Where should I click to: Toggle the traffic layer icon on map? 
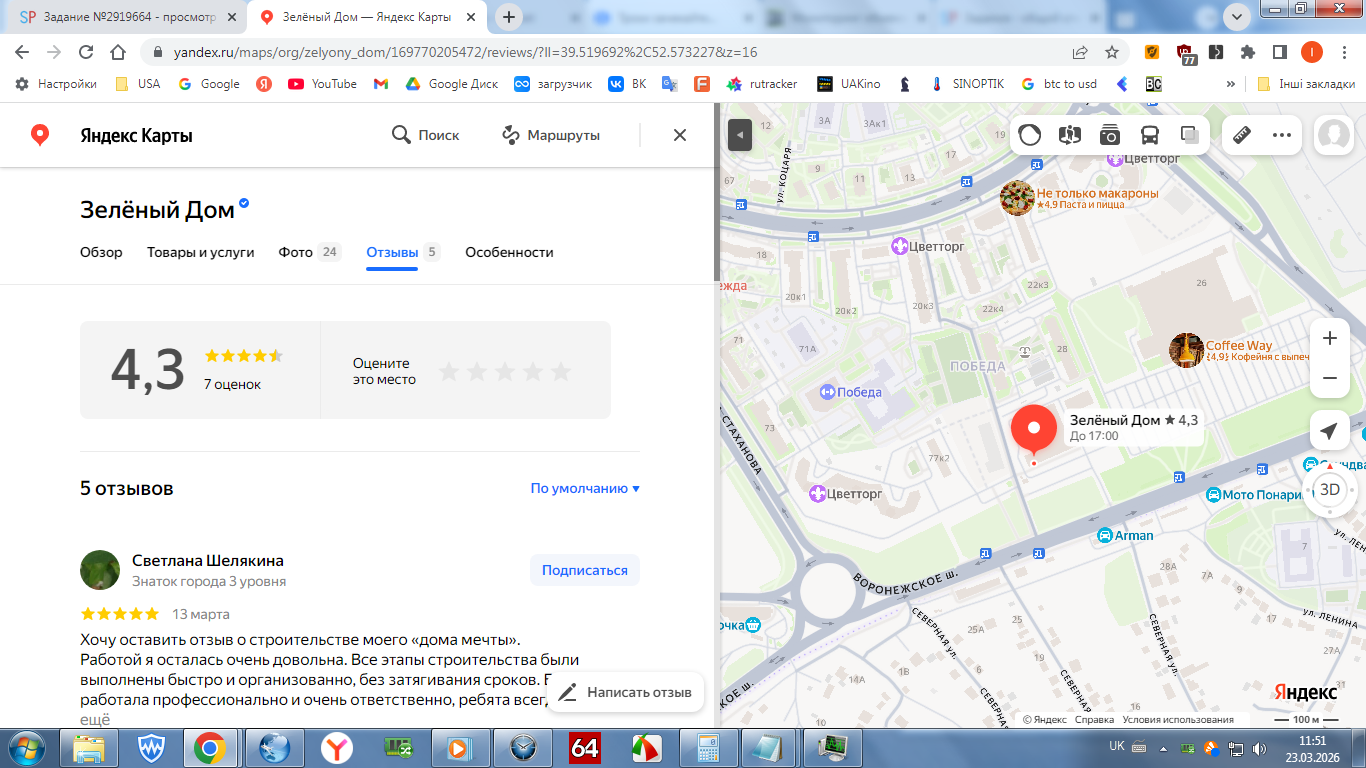[1030, 135]
